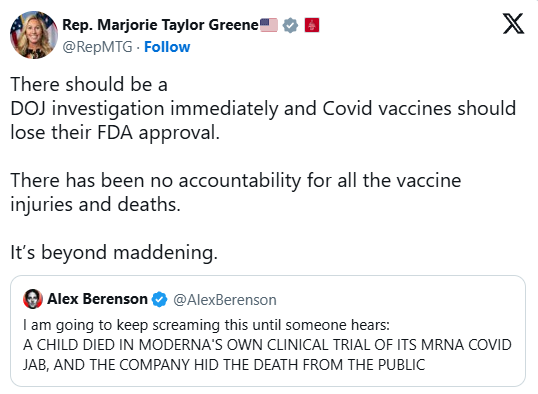
Task: Click the US flag emoji after Greene
Action: (x=269, y=25)
